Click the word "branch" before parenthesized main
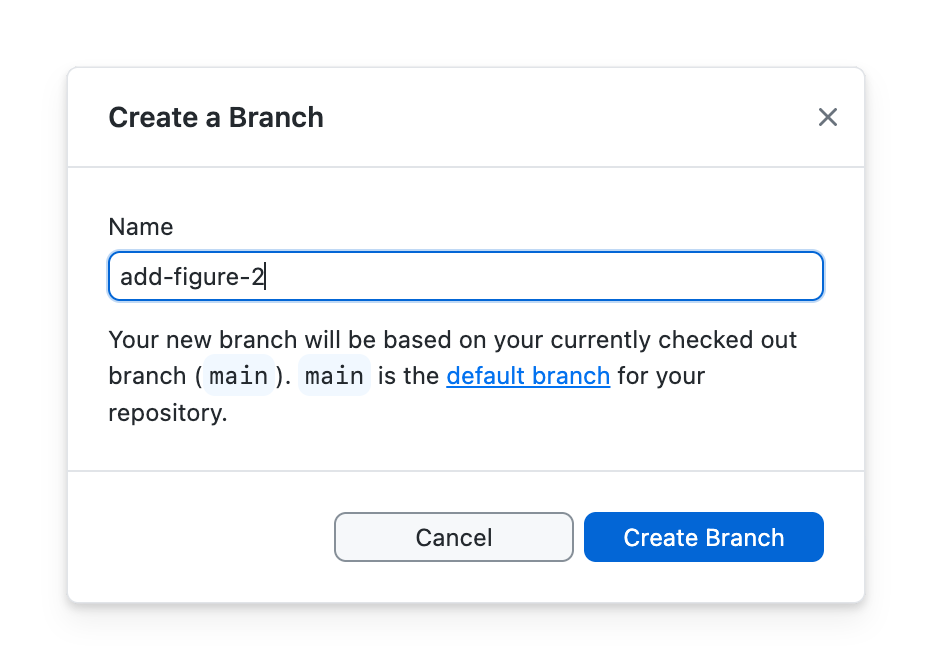 coord(147,376)
